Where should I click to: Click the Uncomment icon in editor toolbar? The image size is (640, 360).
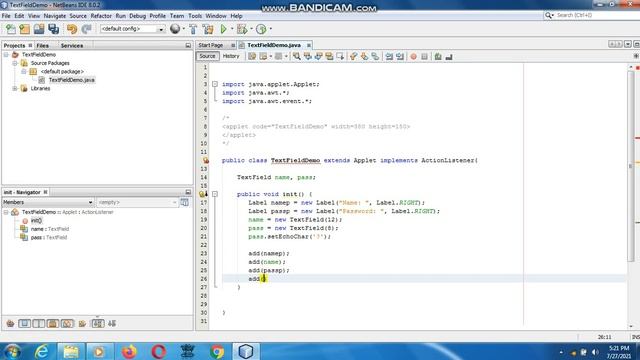coord(449,56)
